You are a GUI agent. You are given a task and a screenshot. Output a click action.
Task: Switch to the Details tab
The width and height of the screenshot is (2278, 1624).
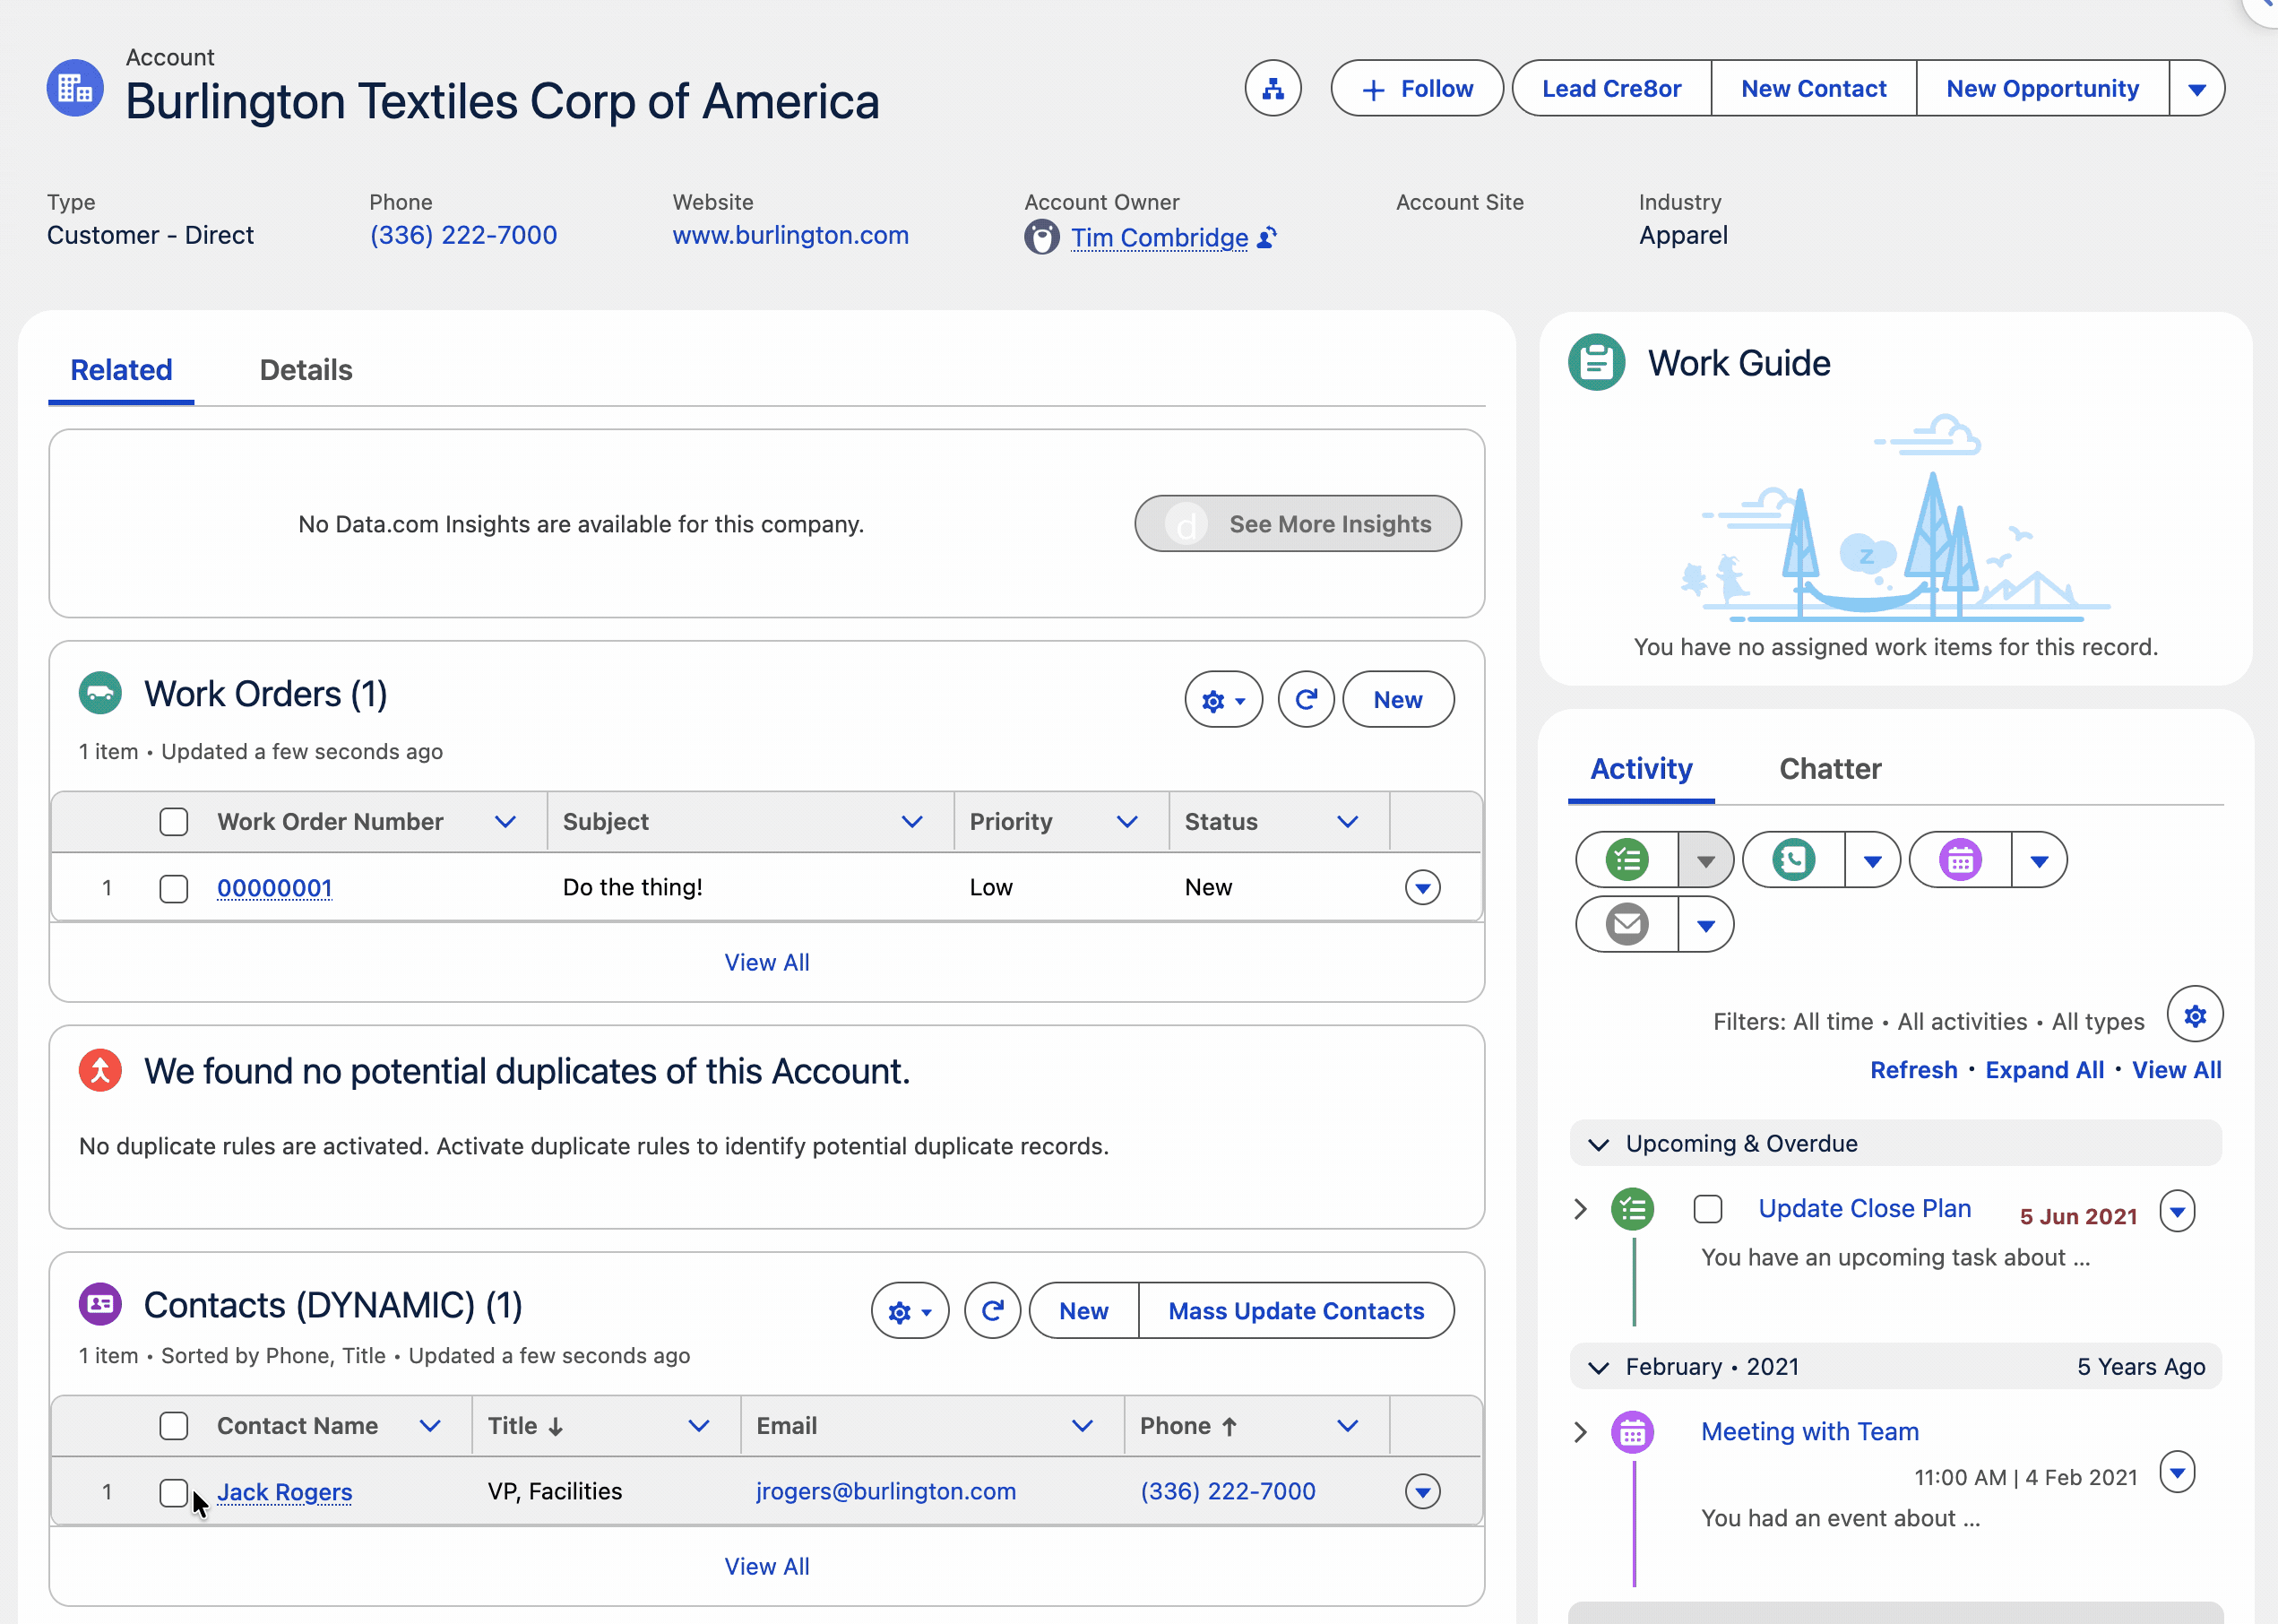305,370
